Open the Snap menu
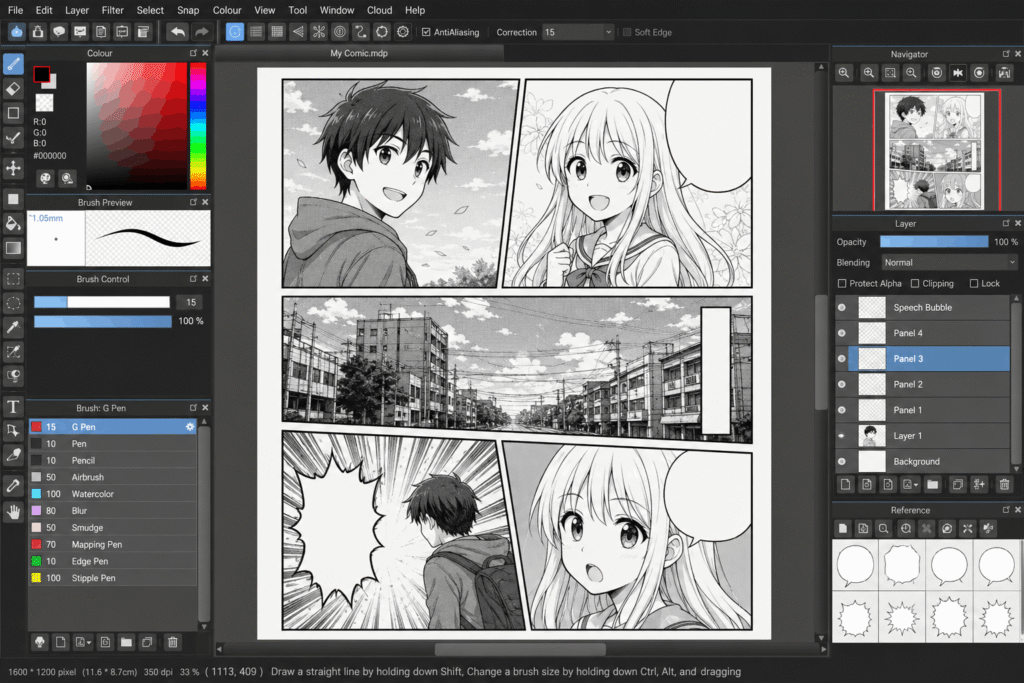The width and height of the screenshot is (1024, 683). [188, 10]
